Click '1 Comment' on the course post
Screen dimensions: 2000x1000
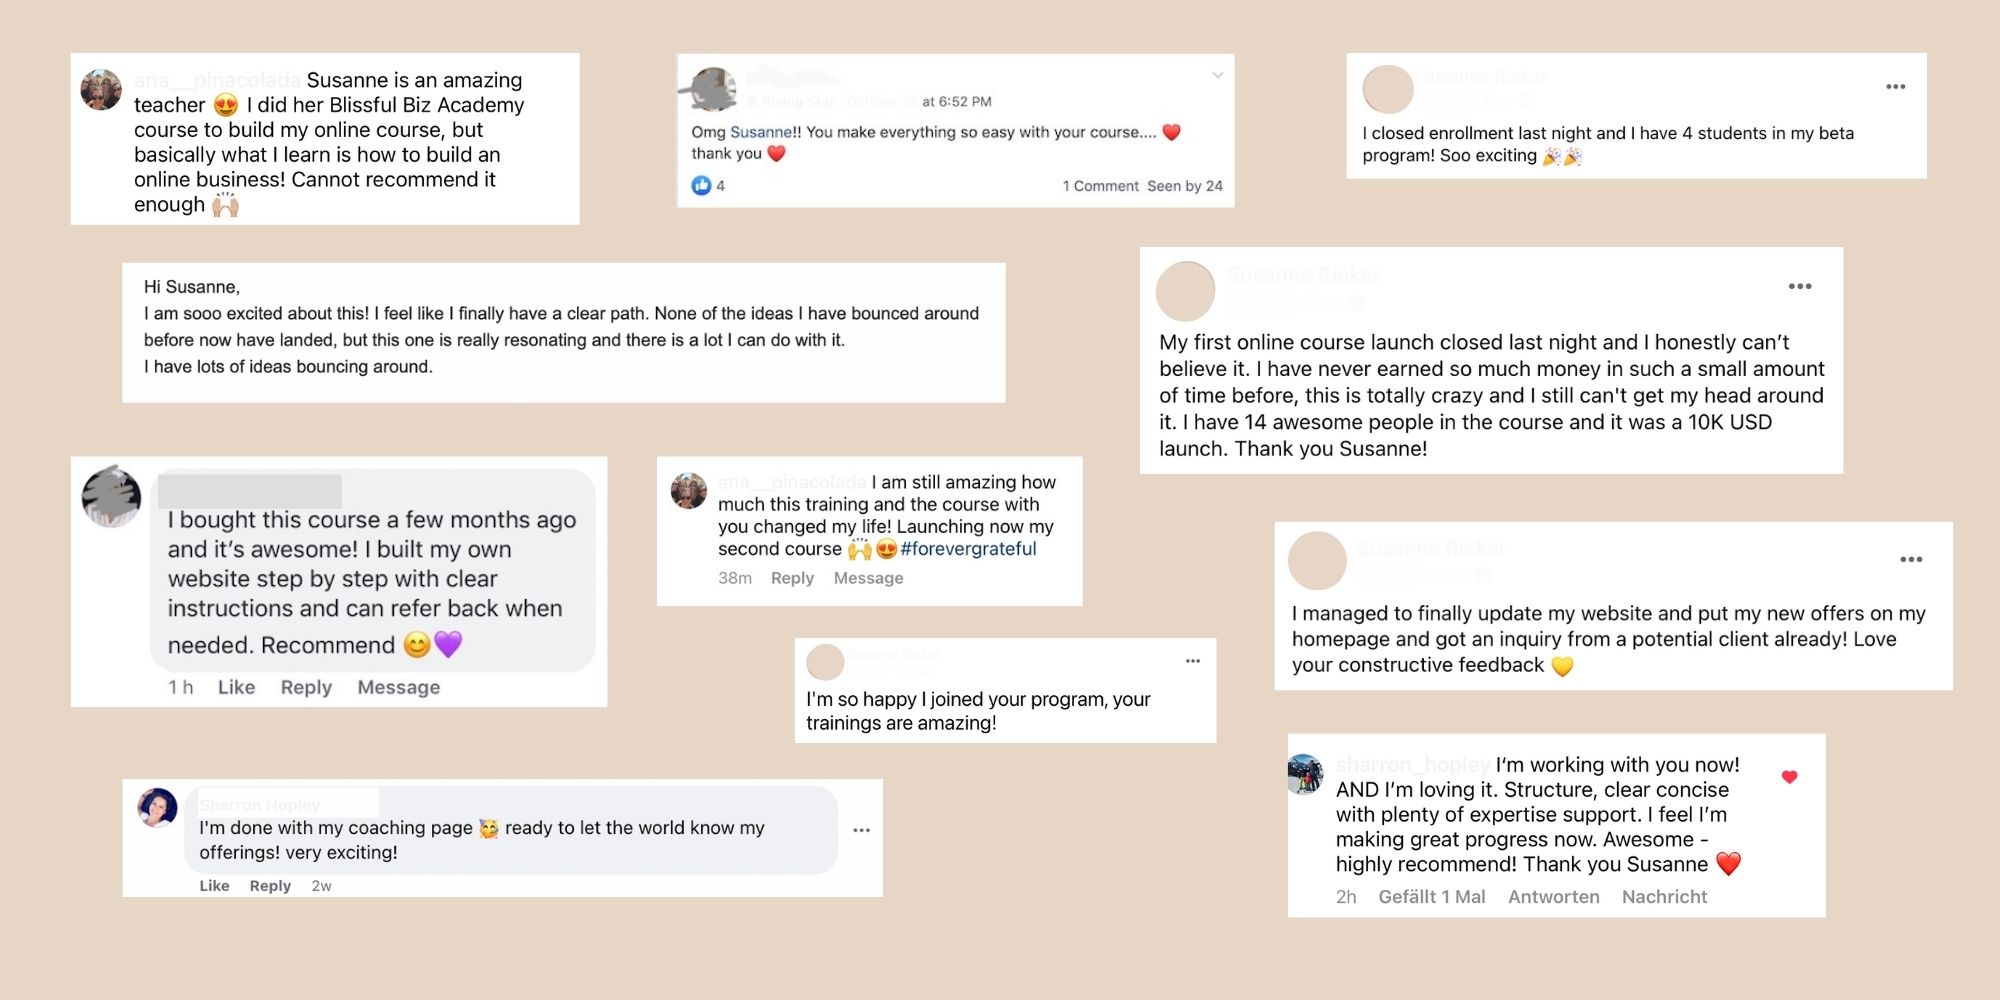[x=1100, y=186]
